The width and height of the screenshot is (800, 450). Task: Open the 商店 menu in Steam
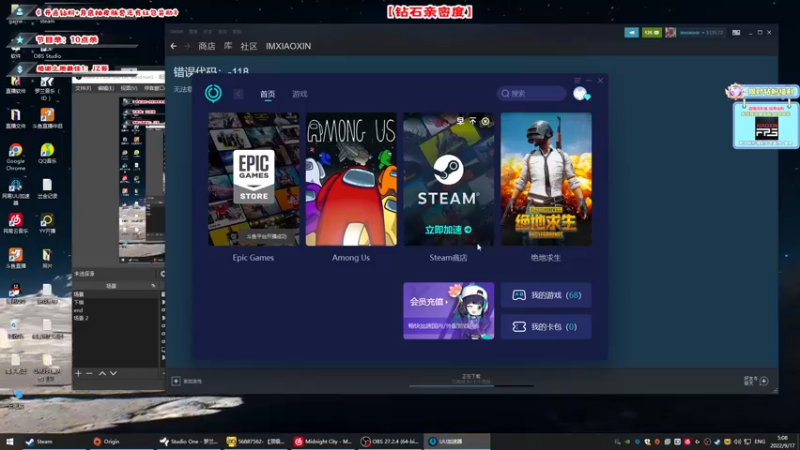(207, 46)
